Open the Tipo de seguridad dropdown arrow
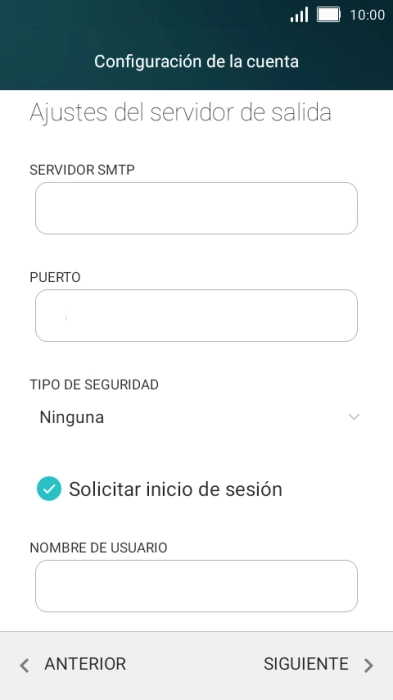The height and width of the screenshot is (700, 393). click(354, 417)
